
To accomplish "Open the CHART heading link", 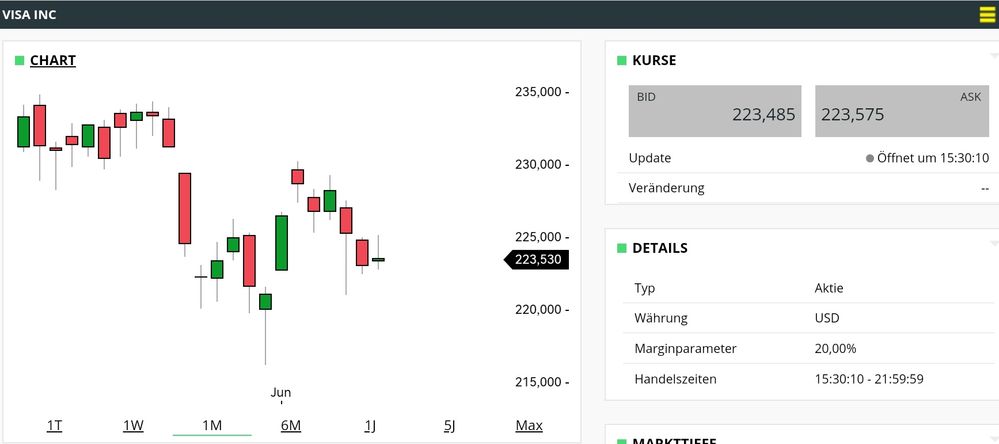I will [53, 61].
